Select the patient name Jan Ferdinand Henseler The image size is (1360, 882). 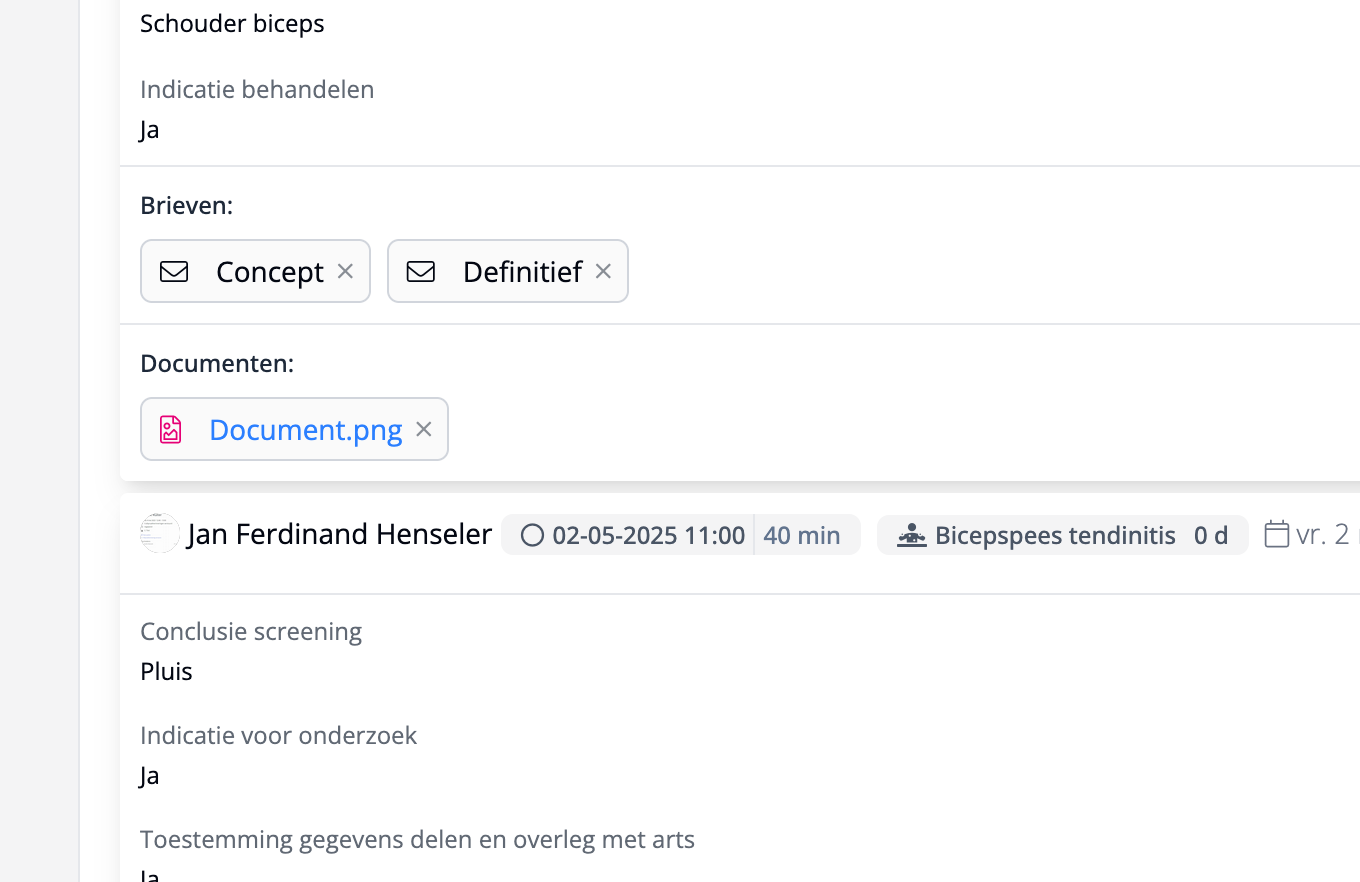coord(338,534)
